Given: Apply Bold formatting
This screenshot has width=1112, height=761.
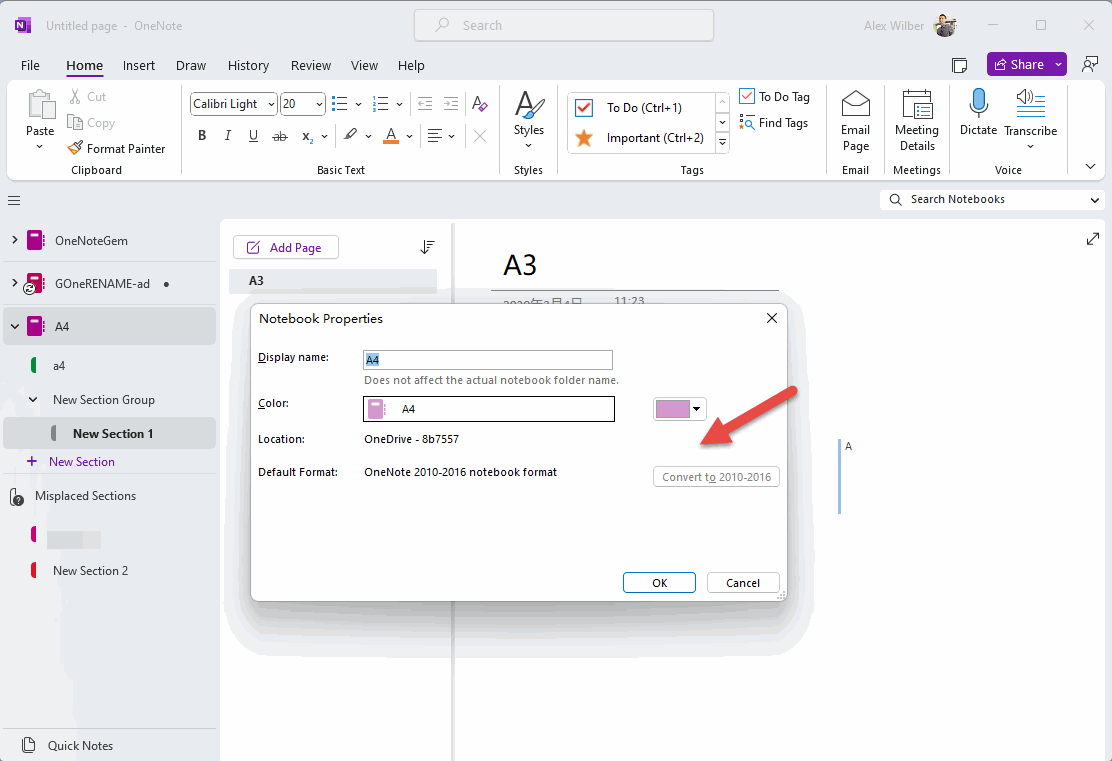Looking at the screenshot, I should pyautogui.click(x=202, y=136).
